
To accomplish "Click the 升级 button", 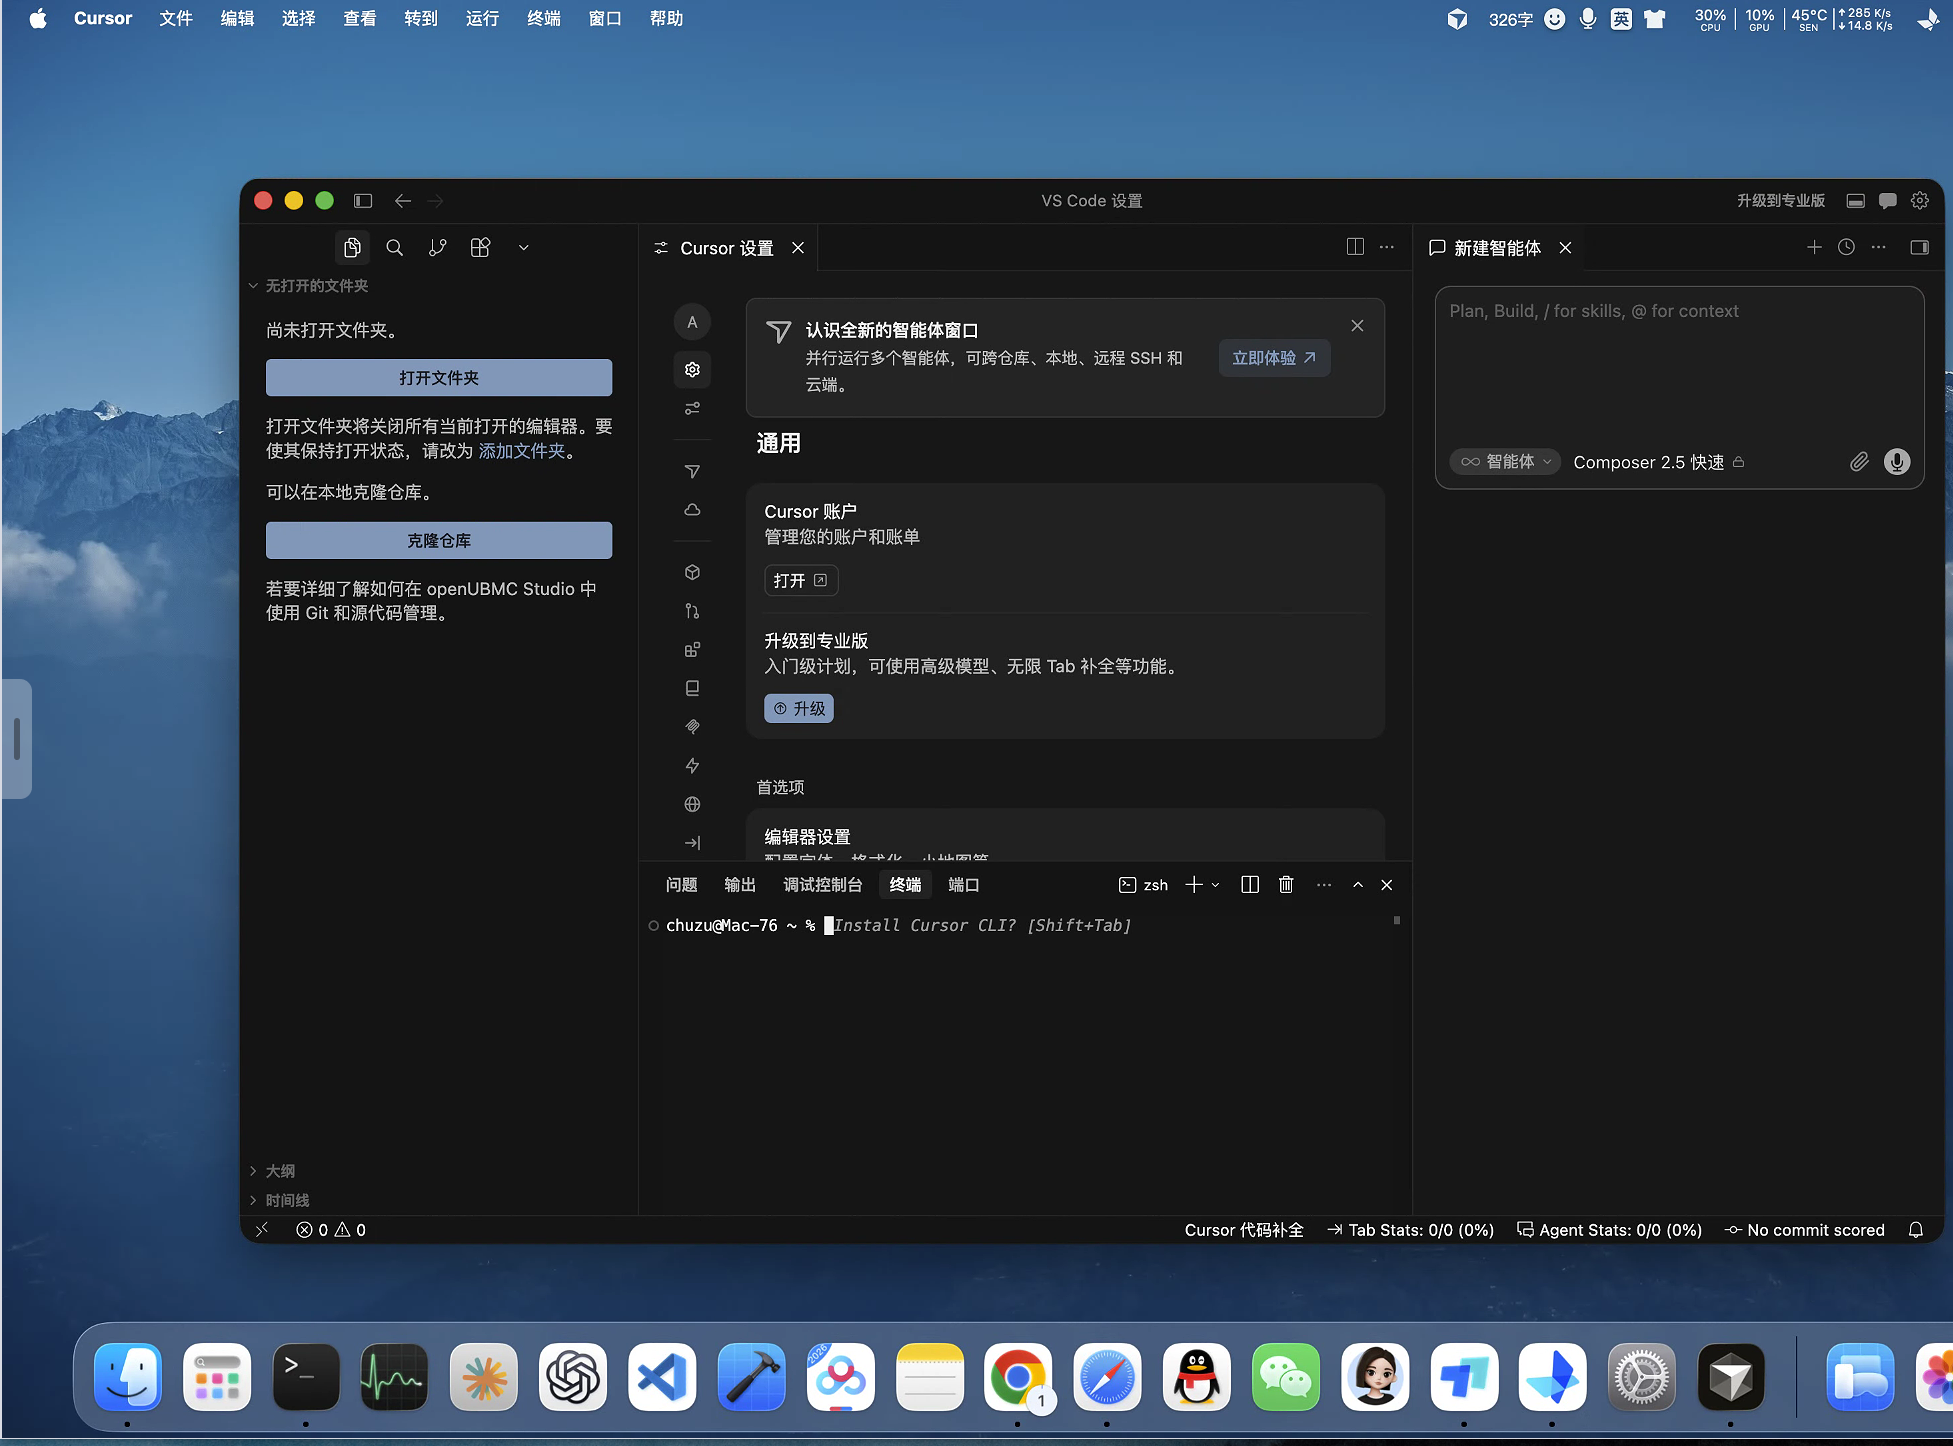I will 799,709.
